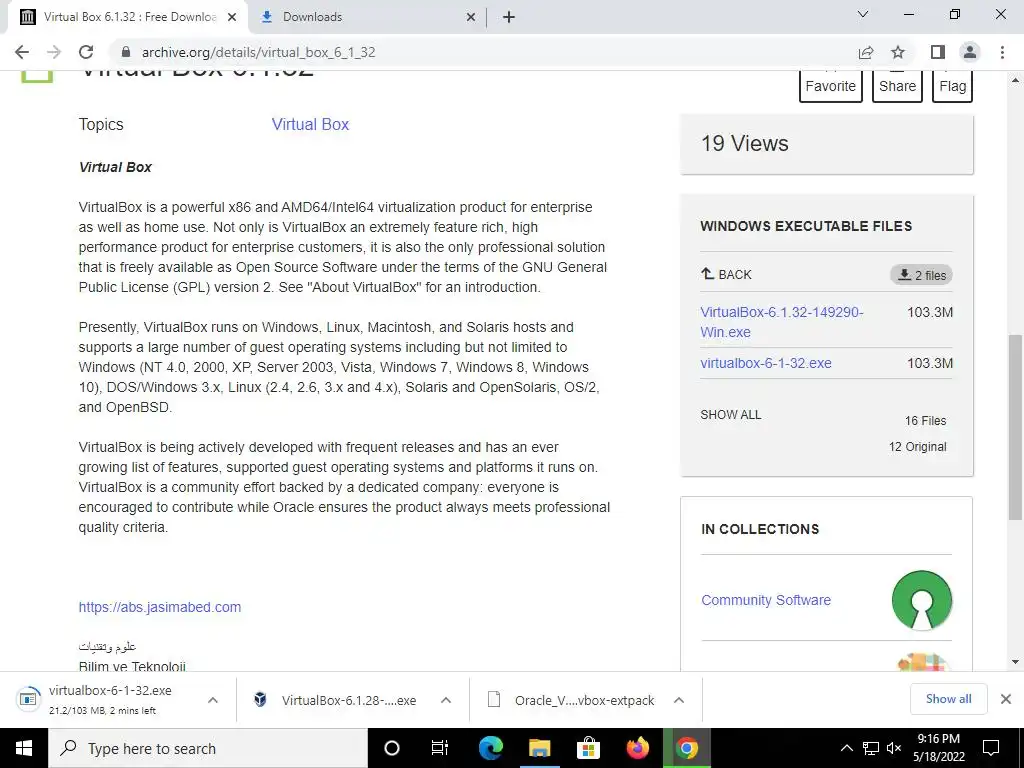
Task: Download virtualbox-6-1-32.exe from the file list
Action: click(x=766, y=363)
